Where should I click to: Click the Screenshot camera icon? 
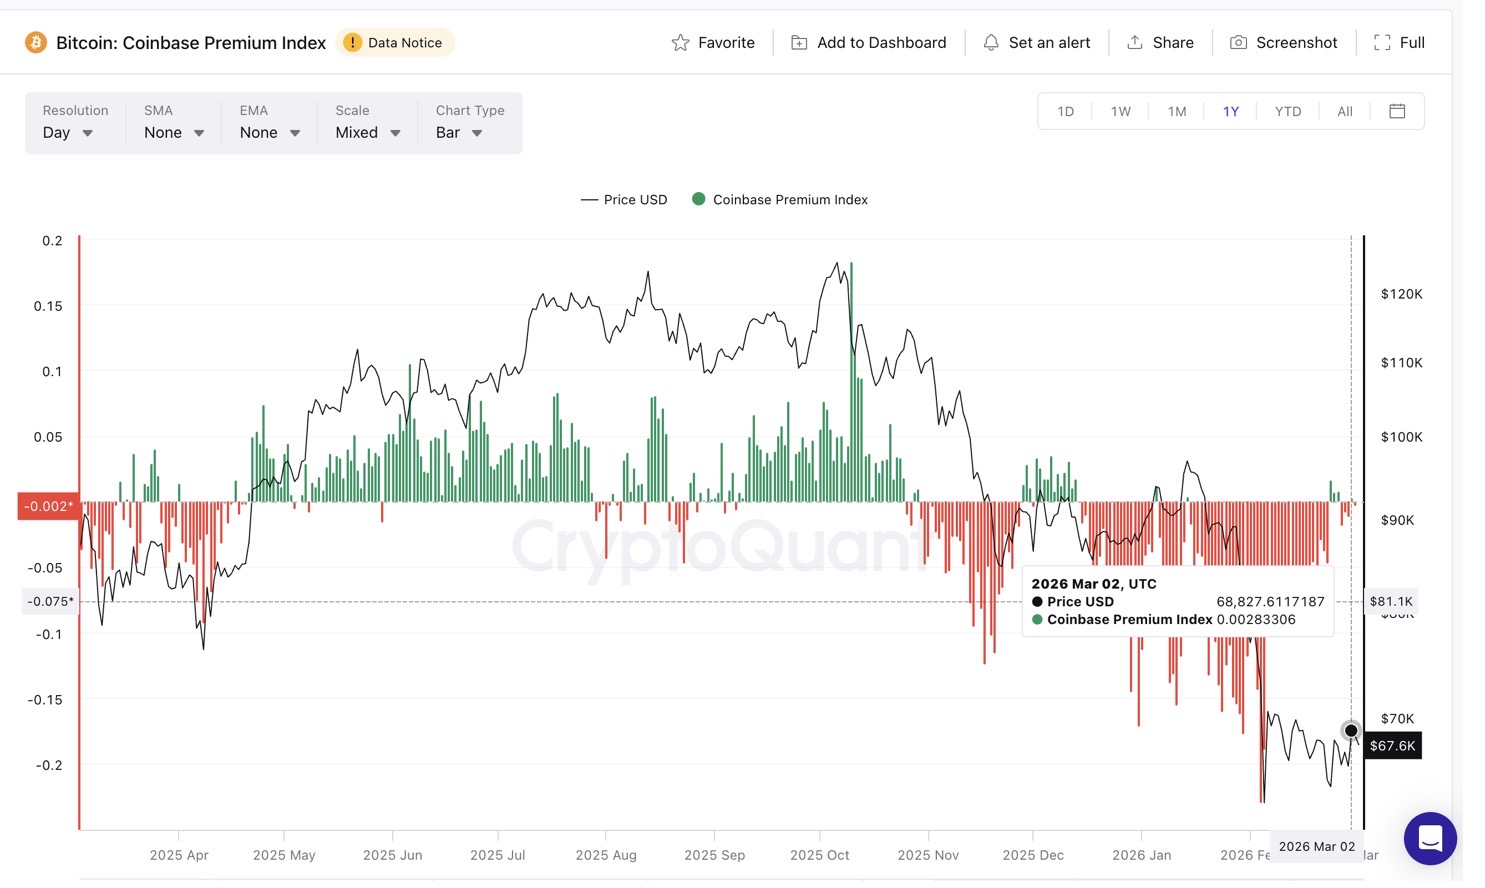(1238, 43)
